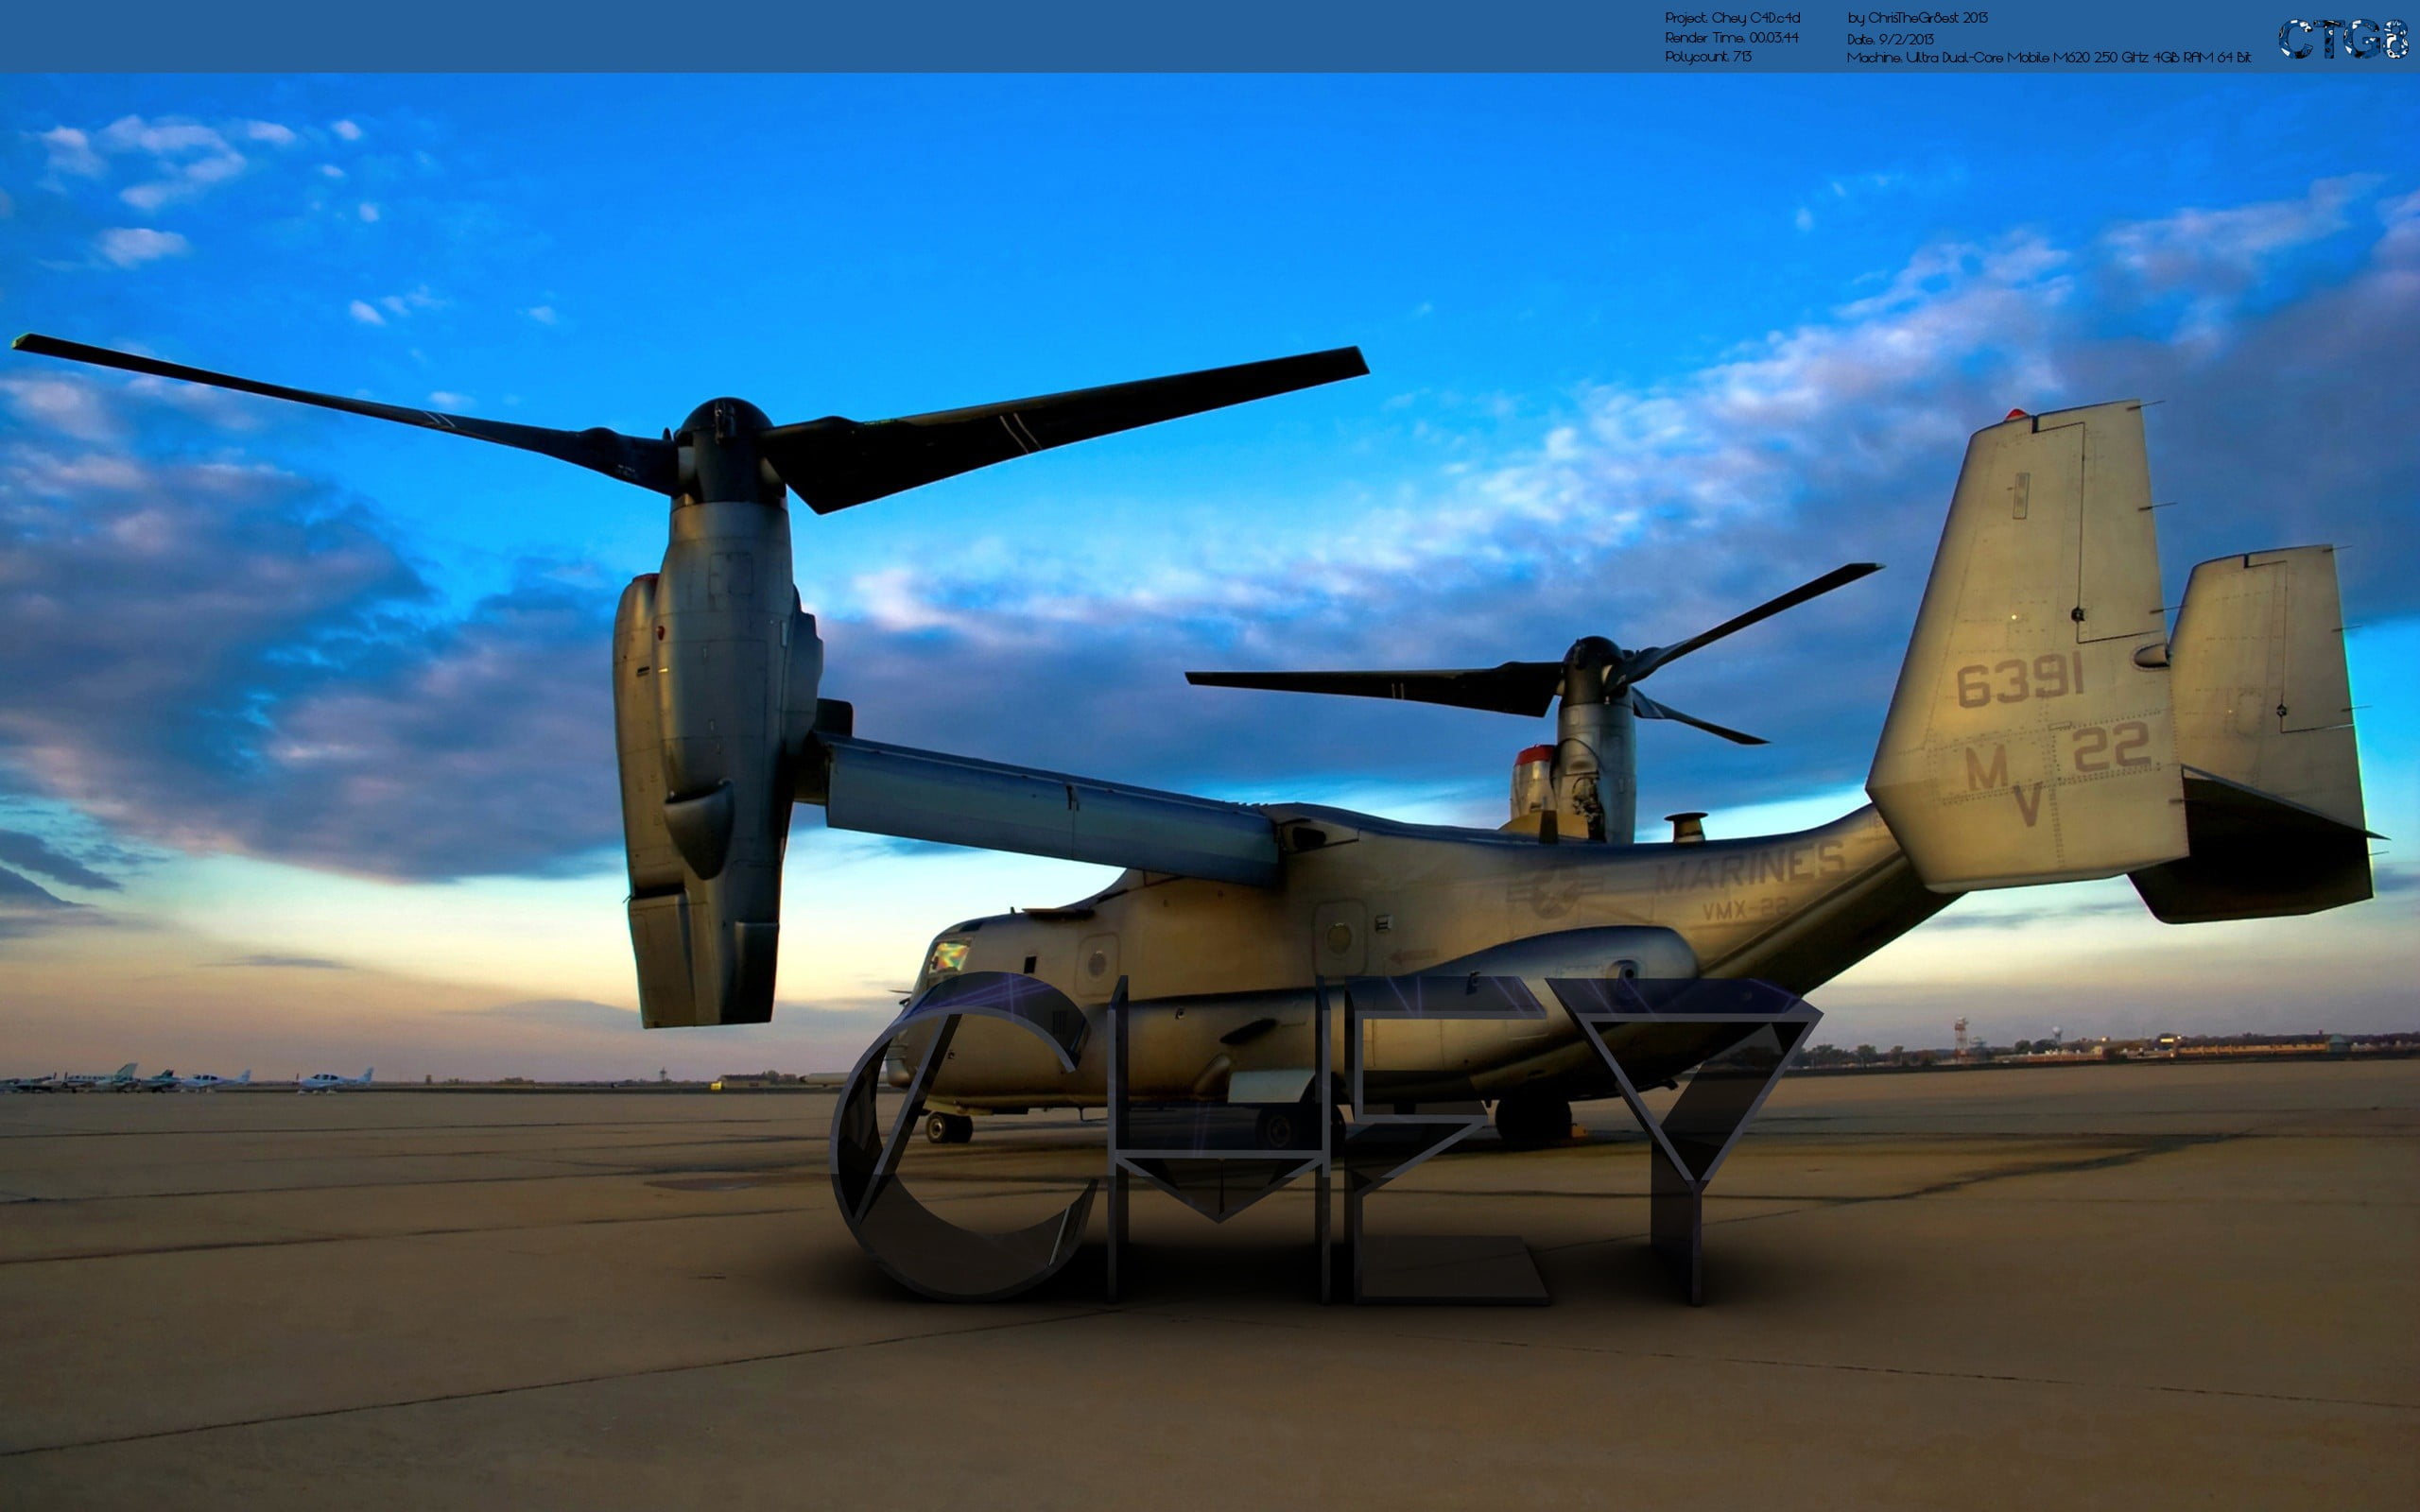
Task: Click the 'Project: Chey C4D.c4d' text
Action: point(1732,18)
